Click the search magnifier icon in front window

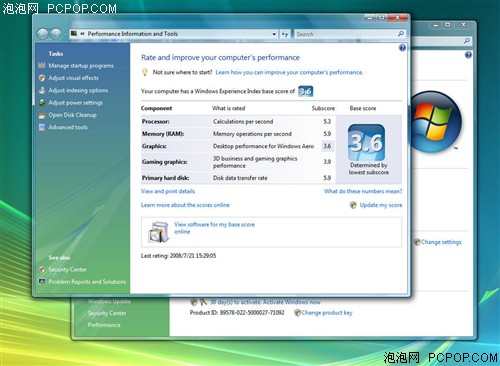[401, 34]
